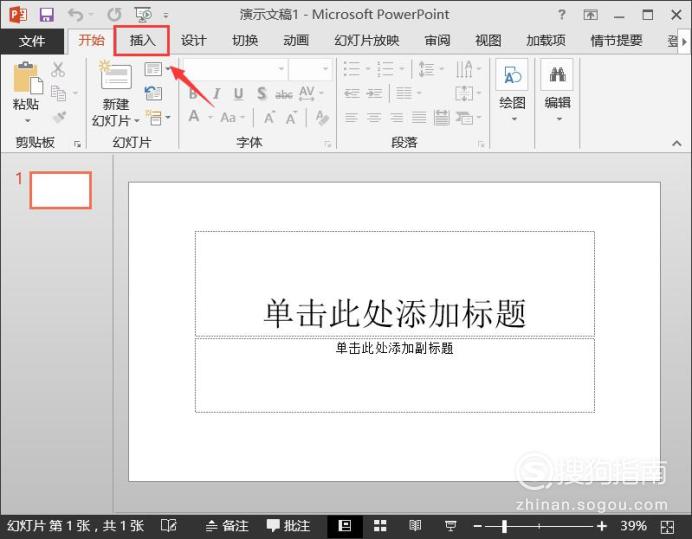692x539 pixels.
Task: Open 剪贴板 Clipboard pane launcher
Action: pos(77,144)
